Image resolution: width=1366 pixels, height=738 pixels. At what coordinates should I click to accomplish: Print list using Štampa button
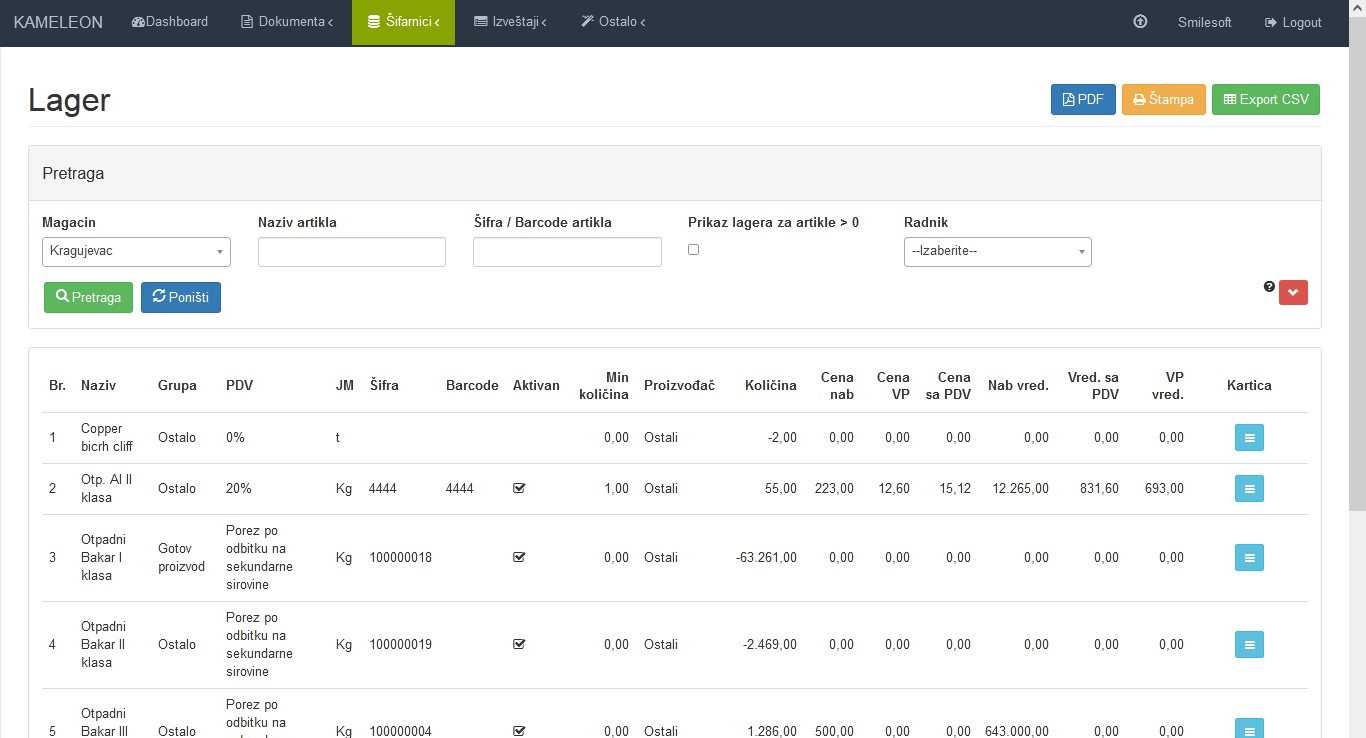tap(1163, 100)
